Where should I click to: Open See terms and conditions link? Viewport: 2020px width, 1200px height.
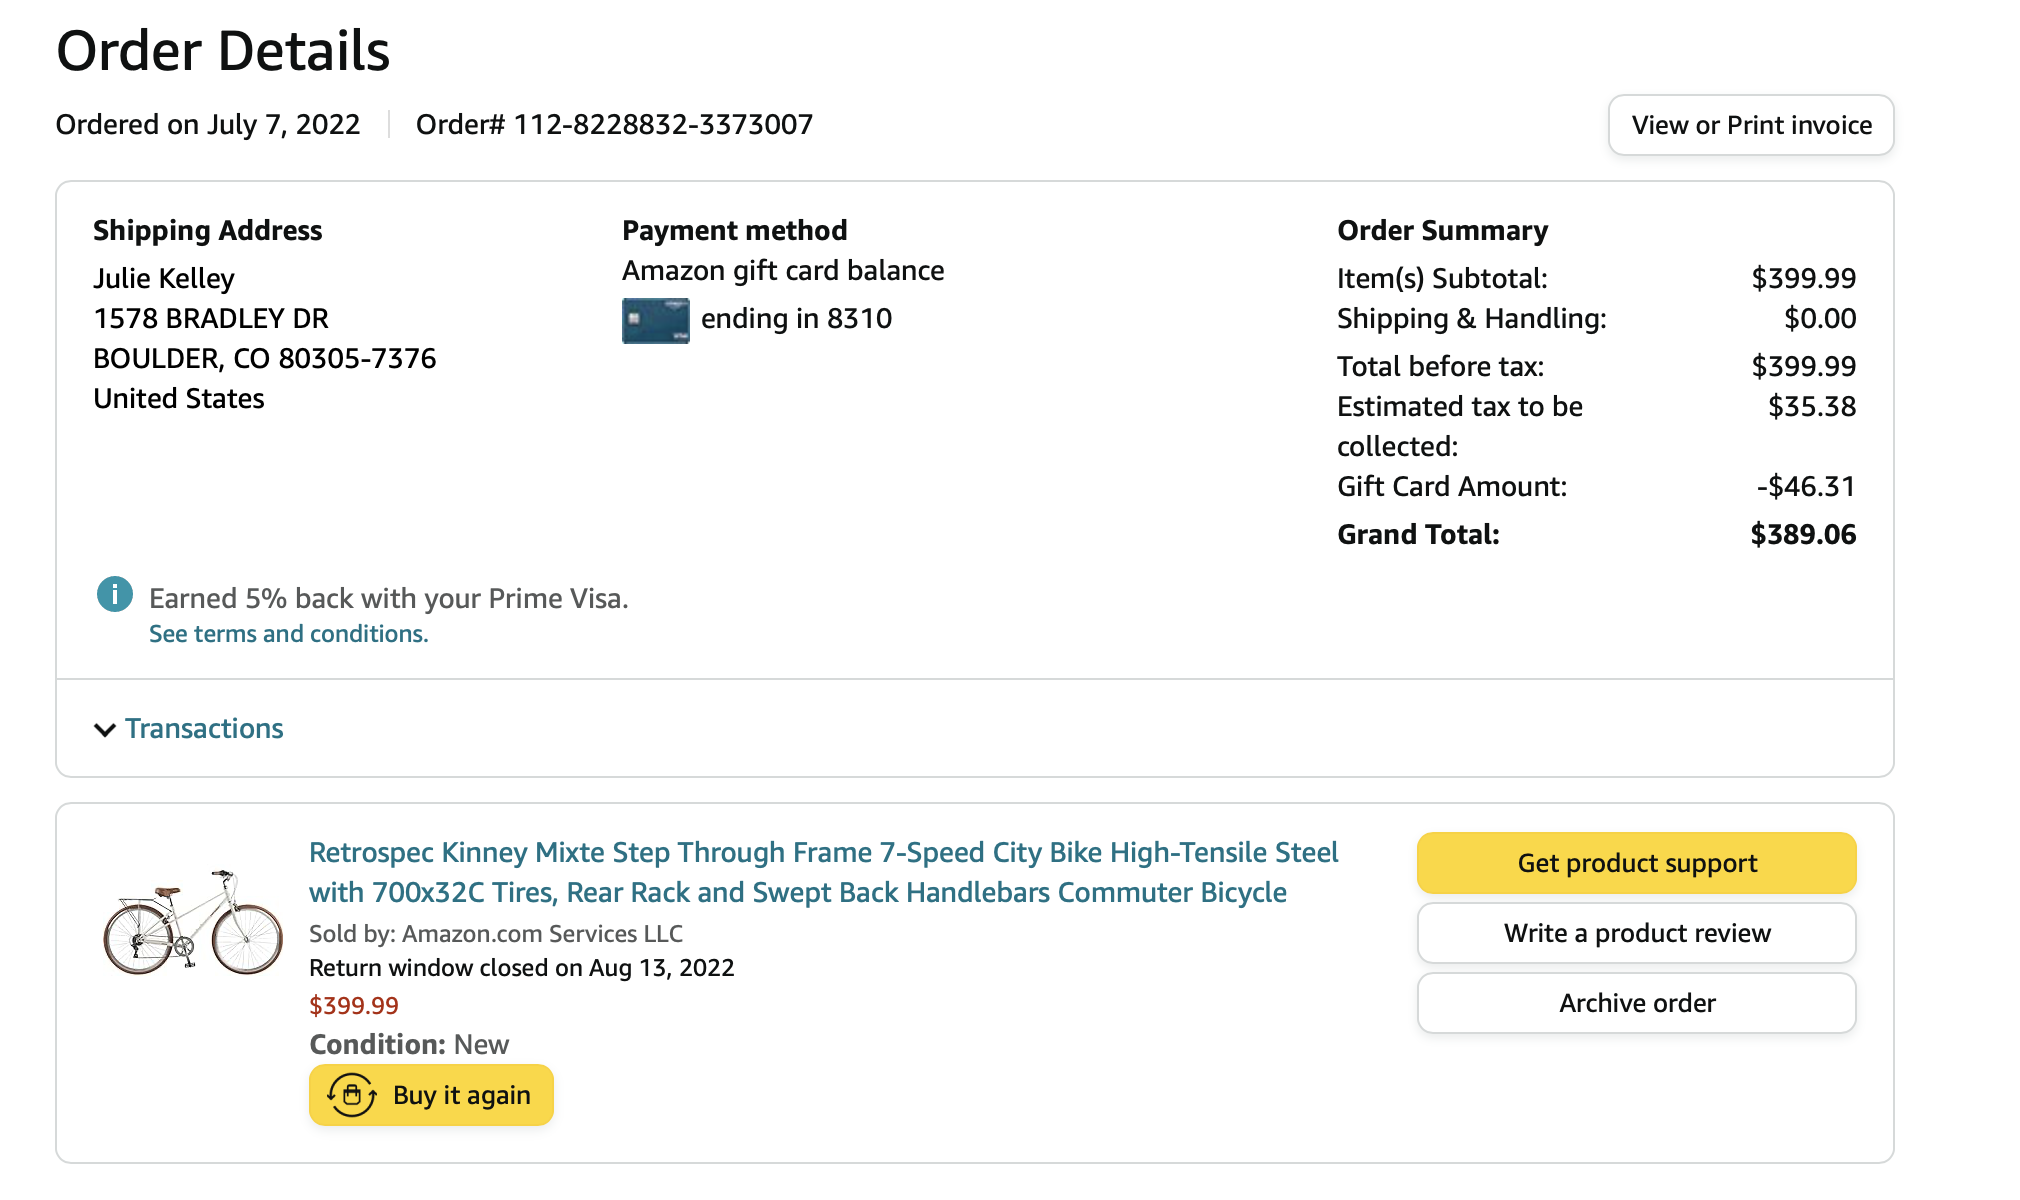coord(288,634)
